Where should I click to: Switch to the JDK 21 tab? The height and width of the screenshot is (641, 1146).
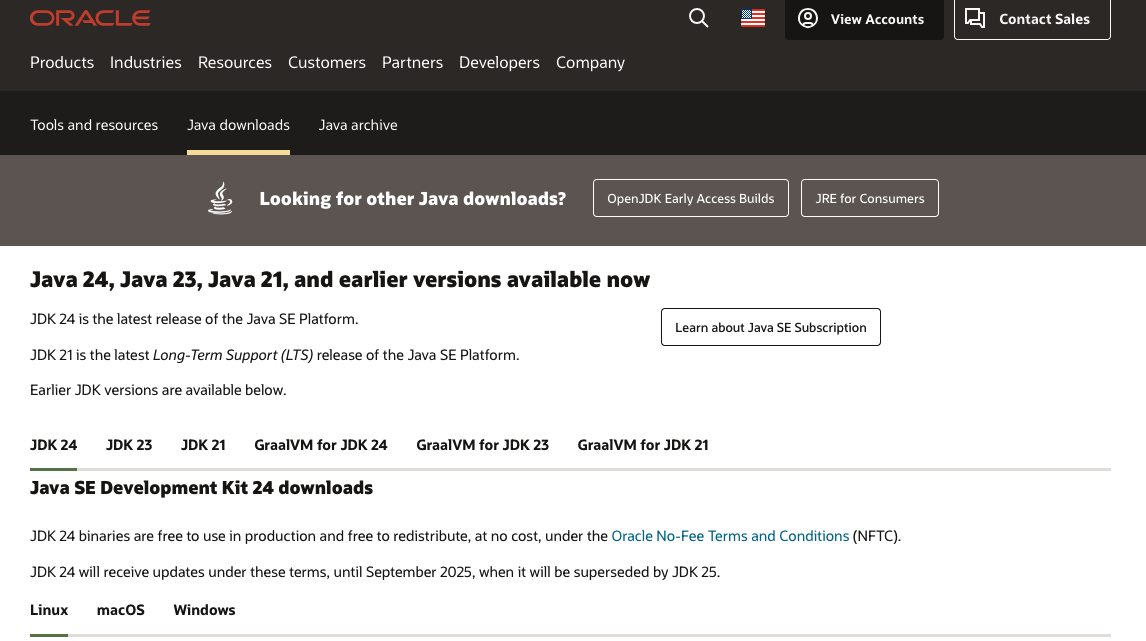[203, 445]
